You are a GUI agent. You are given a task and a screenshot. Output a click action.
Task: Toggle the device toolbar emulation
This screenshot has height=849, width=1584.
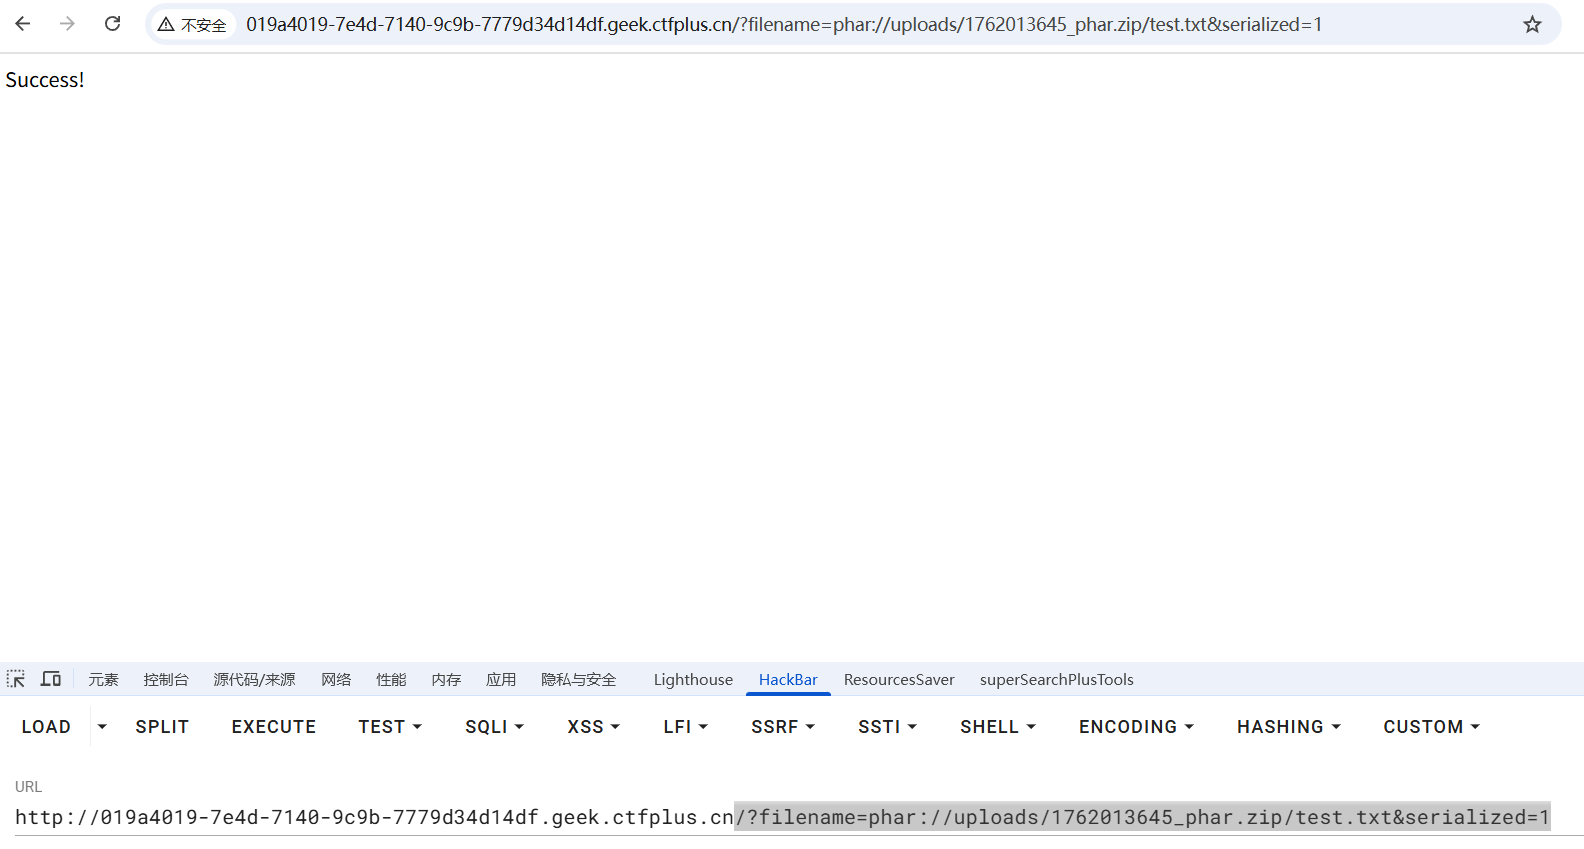(51, 679)
